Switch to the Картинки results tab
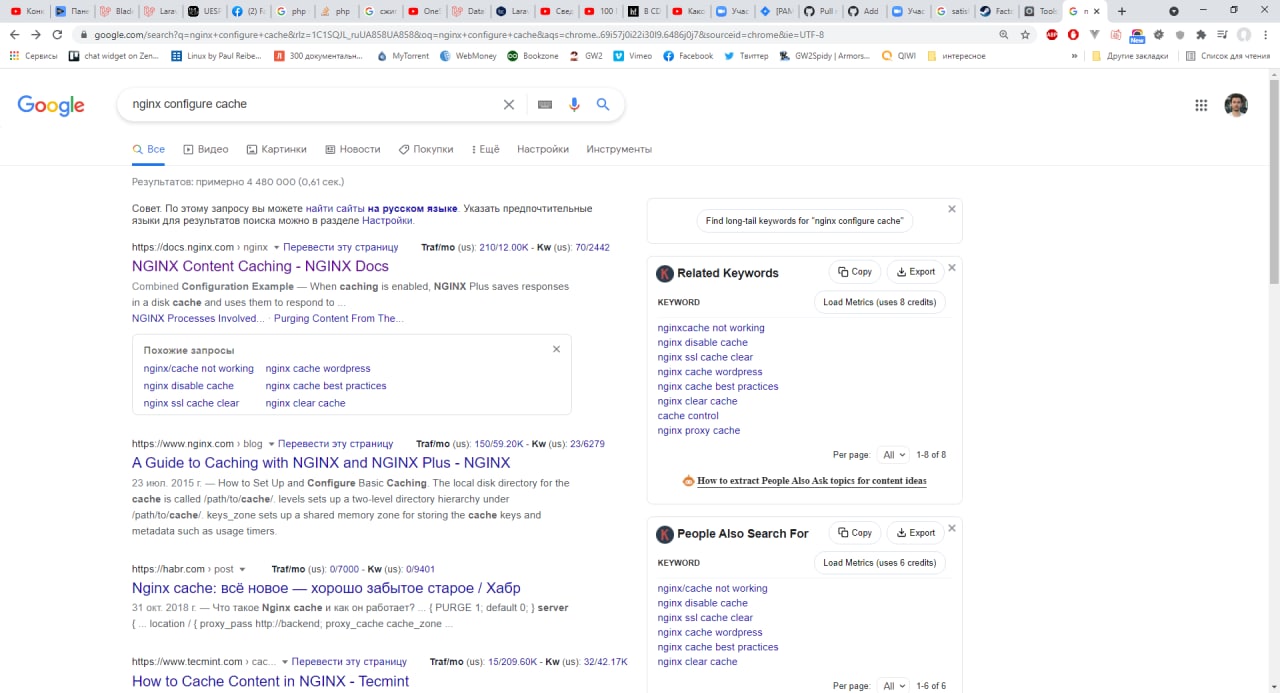Viewport: 1280px width, 693px height. (x=277, y=149)
